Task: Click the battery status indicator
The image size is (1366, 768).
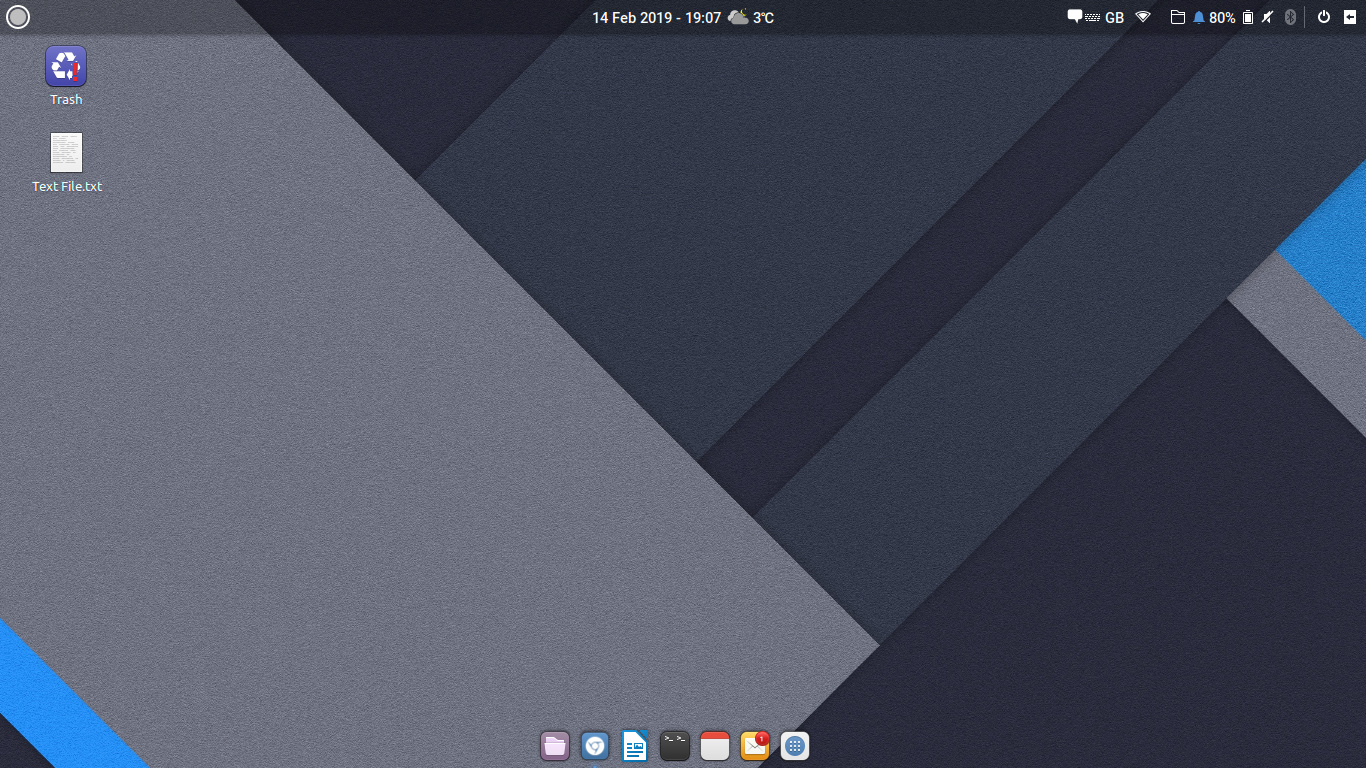Action: tap(1247, 17)
